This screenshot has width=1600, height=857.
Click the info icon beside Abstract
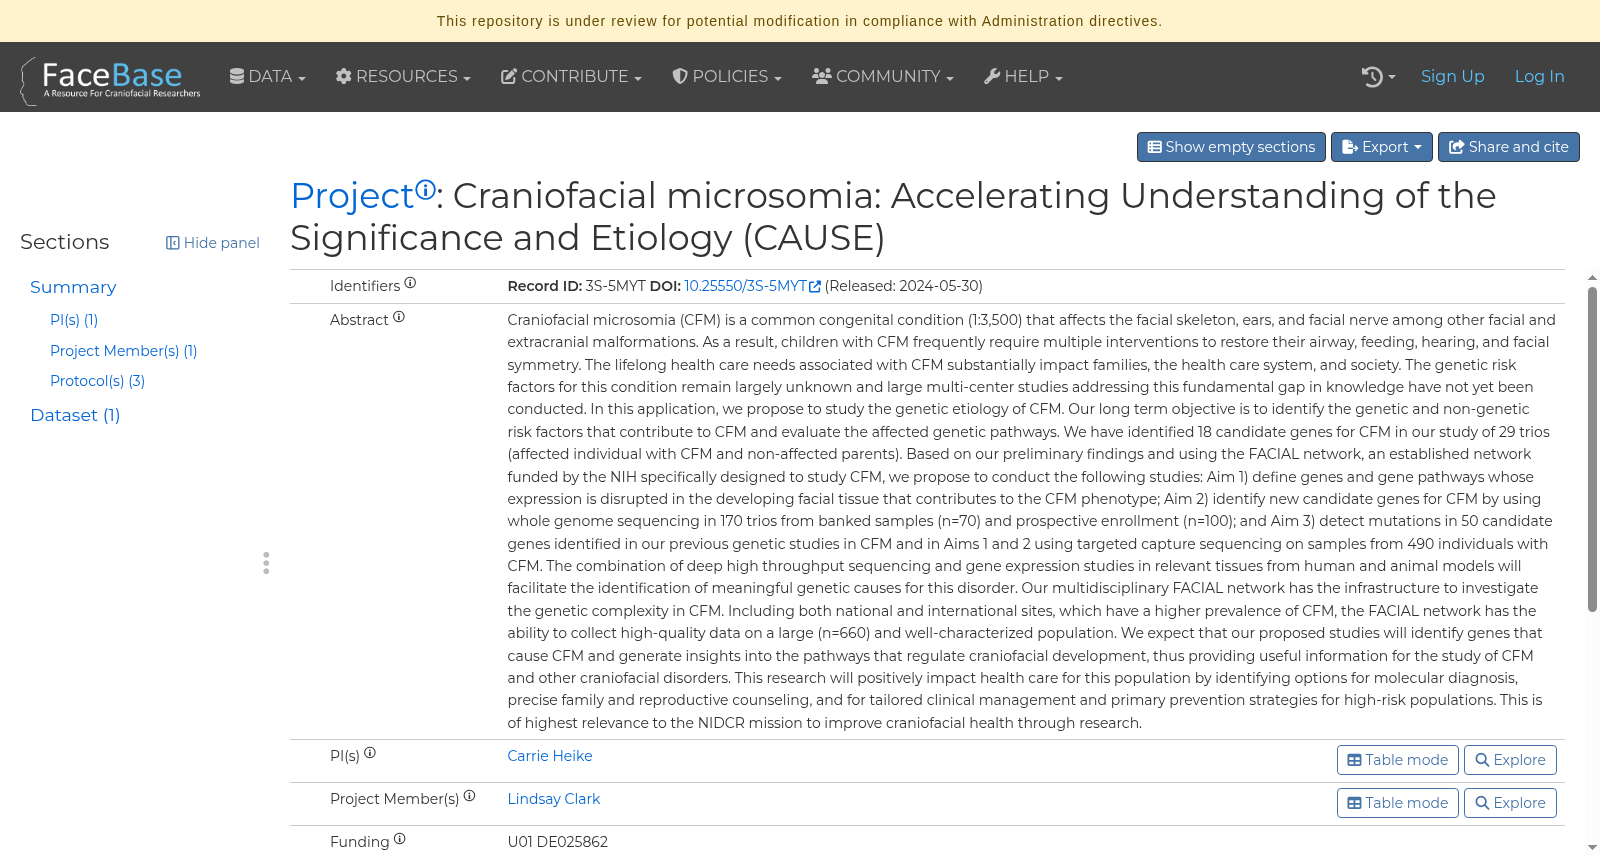click(399, 317)
